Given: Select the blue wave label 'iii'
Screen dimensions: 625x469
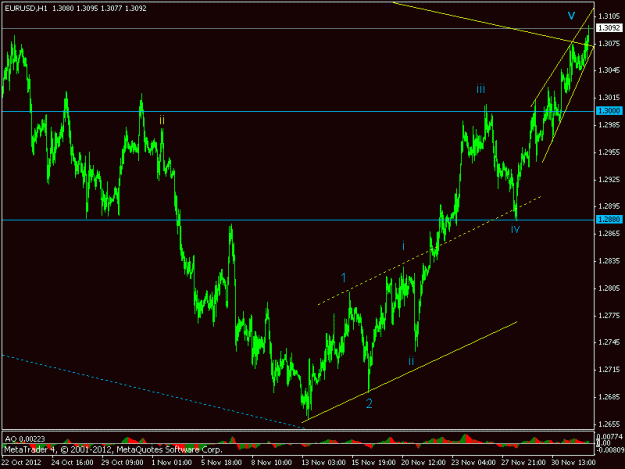Looking at the screenshot, I should pyautogui.click(x=481, y=89).
